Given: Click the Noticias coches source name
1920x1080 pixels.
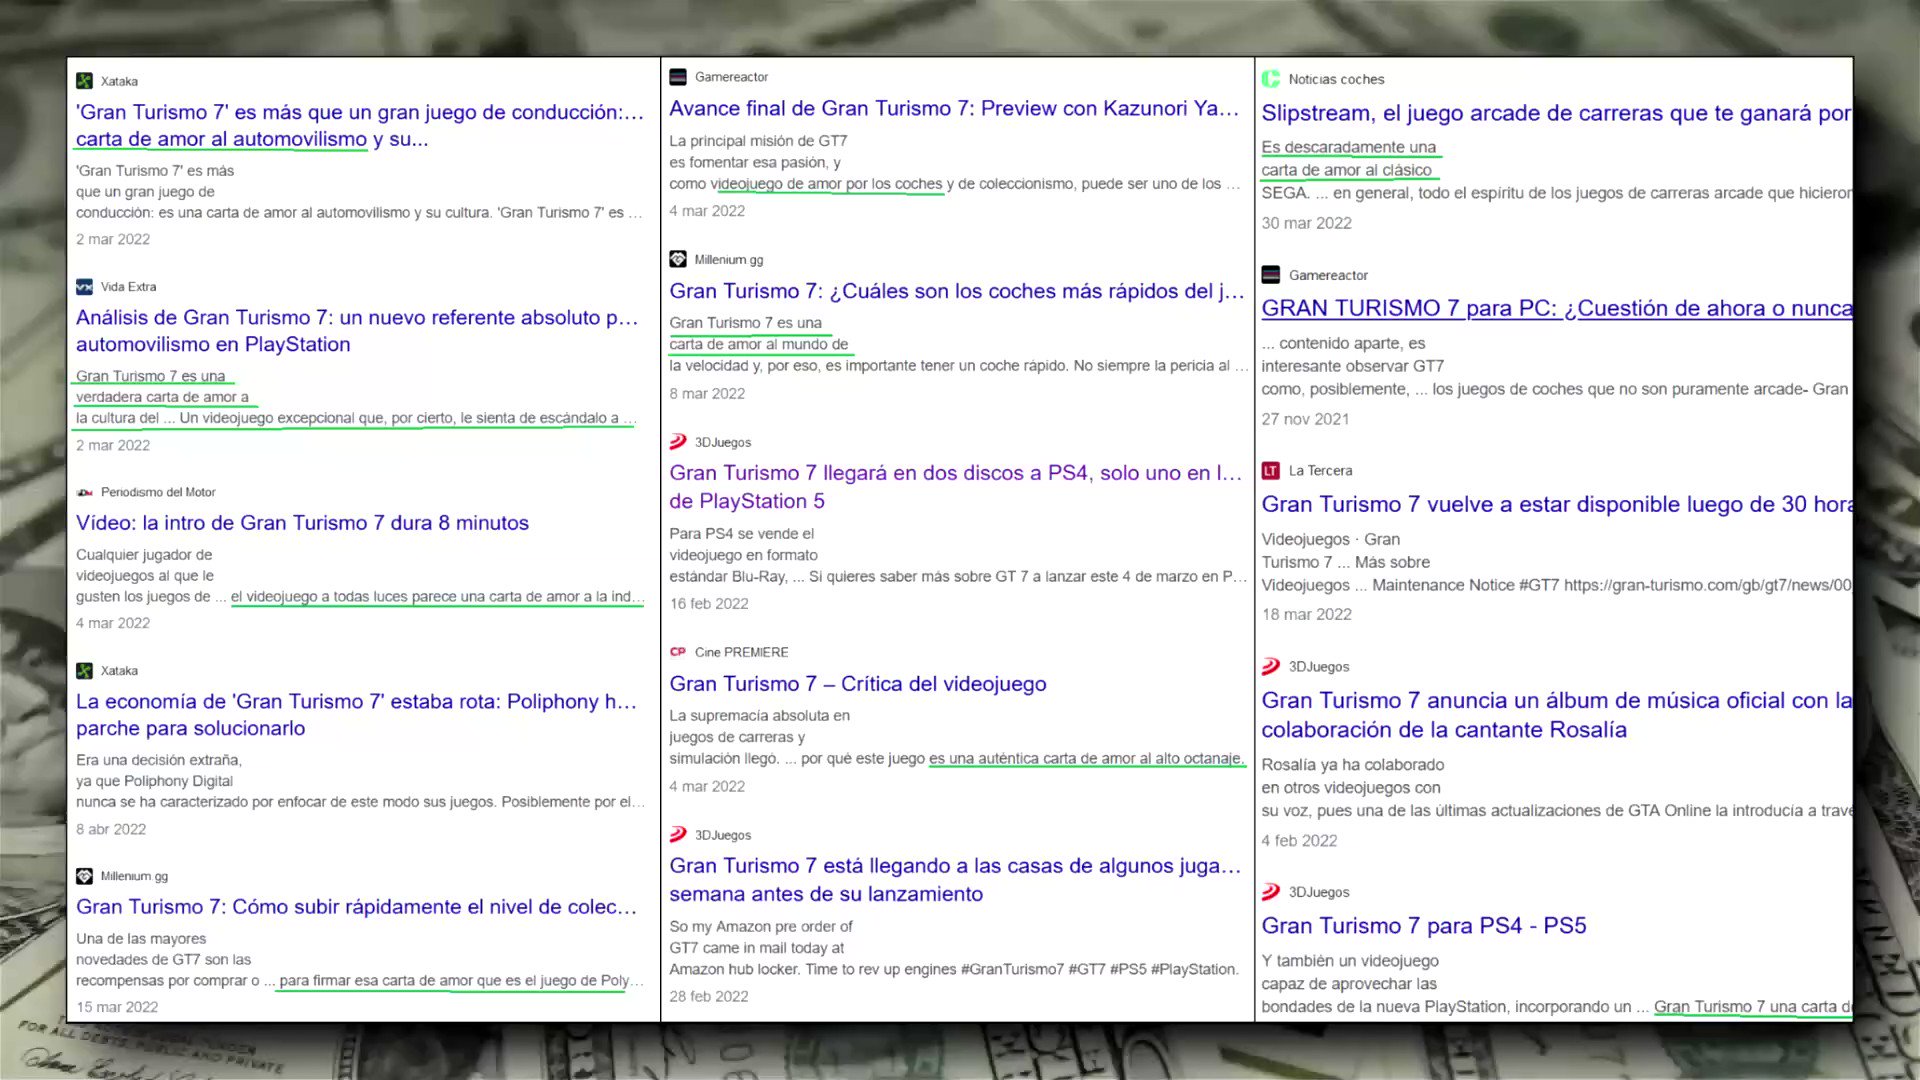Looking at the screenshot, I should [1336, 79].
